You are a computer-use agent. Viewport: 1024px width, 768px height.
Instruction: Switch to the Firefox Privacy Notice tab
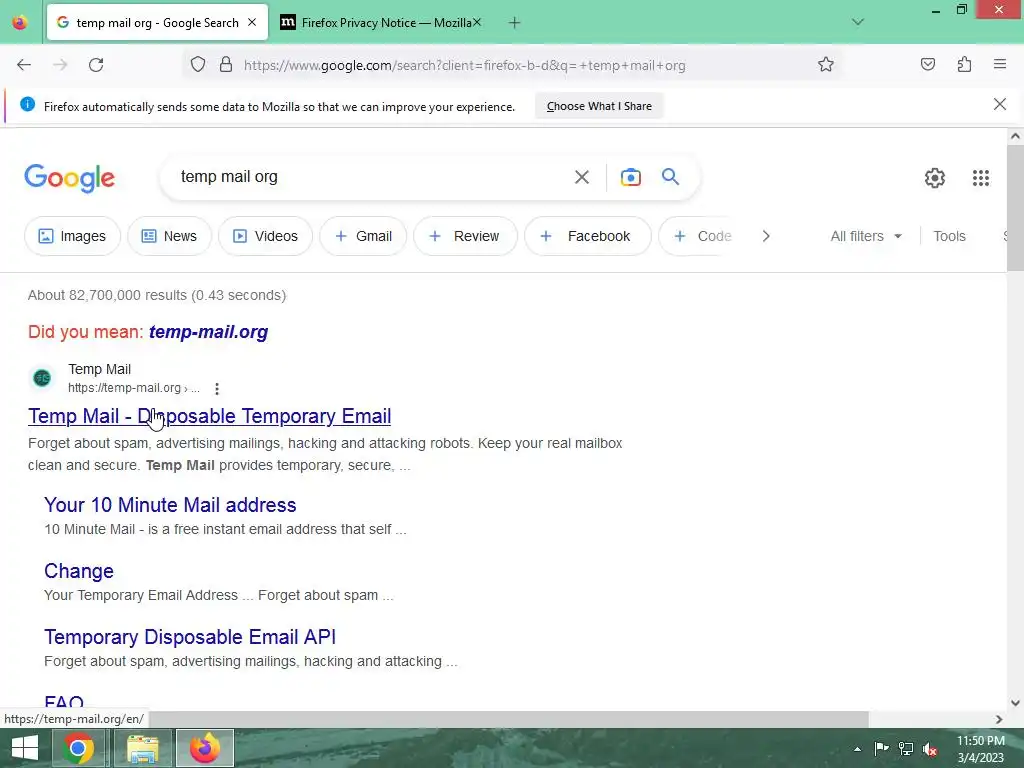tap(380, 22)
